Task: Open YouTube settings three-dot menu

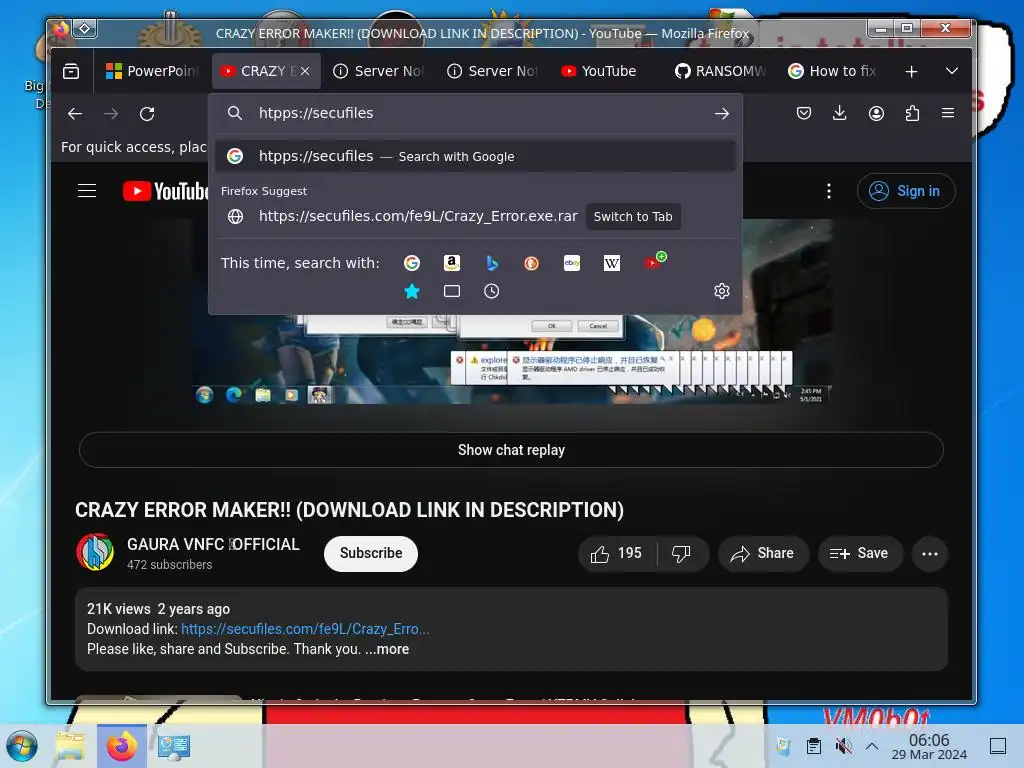Action: (x=829, y=191)
